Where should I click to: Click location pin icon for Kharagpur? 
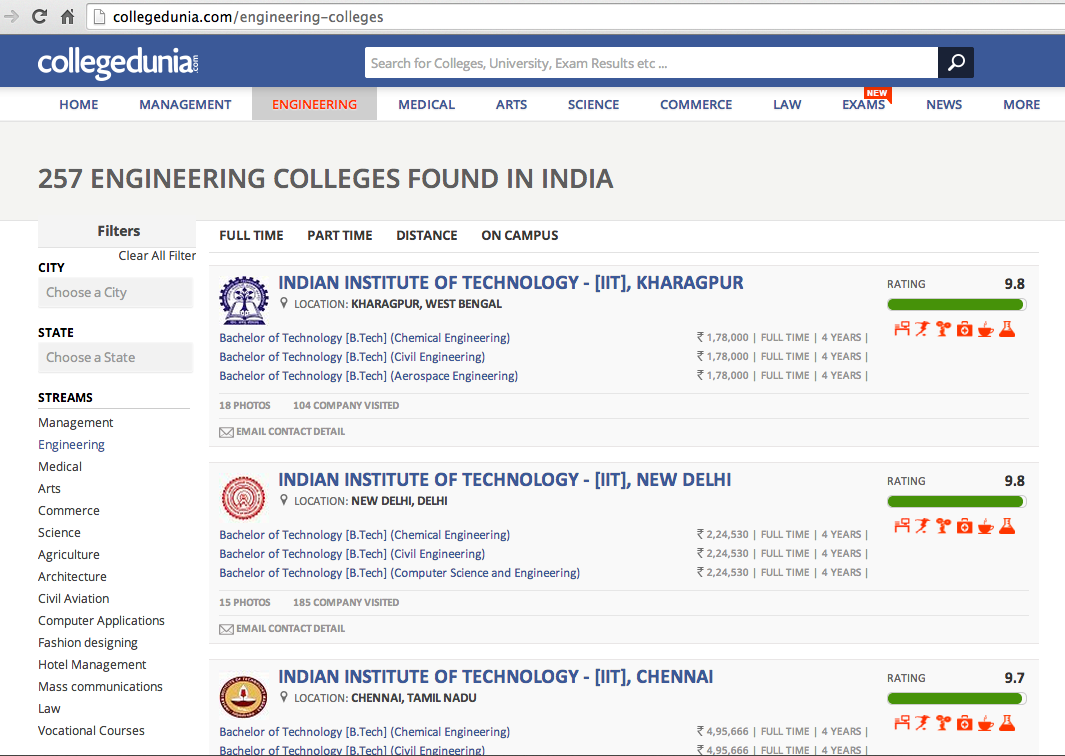284,303
